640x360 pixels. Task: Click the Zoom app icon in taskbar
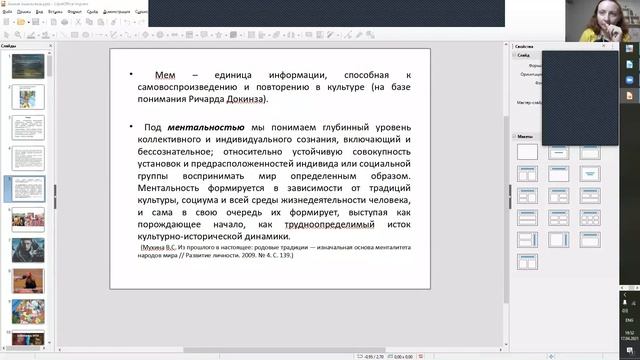629,80
